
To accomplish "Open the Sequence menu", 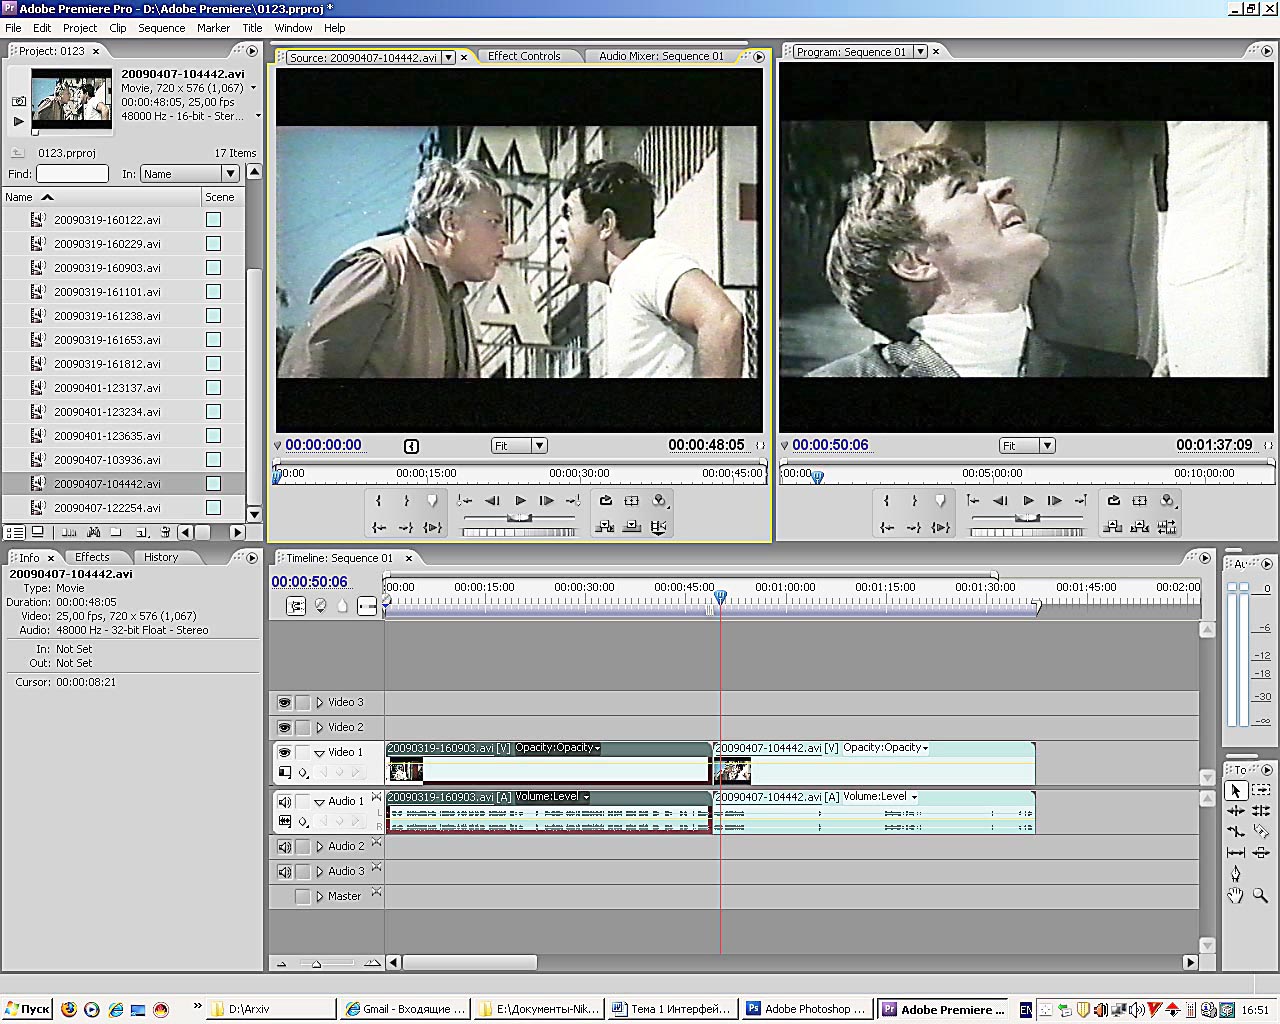I will (161, 28).
